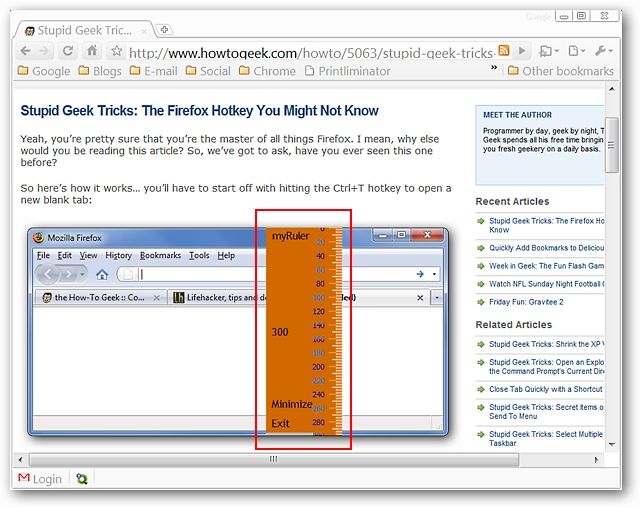Image resolution: width=640 pixels, height=508 pixels.
Task: Open the Bookmarks menu in Firefox screenshot
Action: point(160,255)
